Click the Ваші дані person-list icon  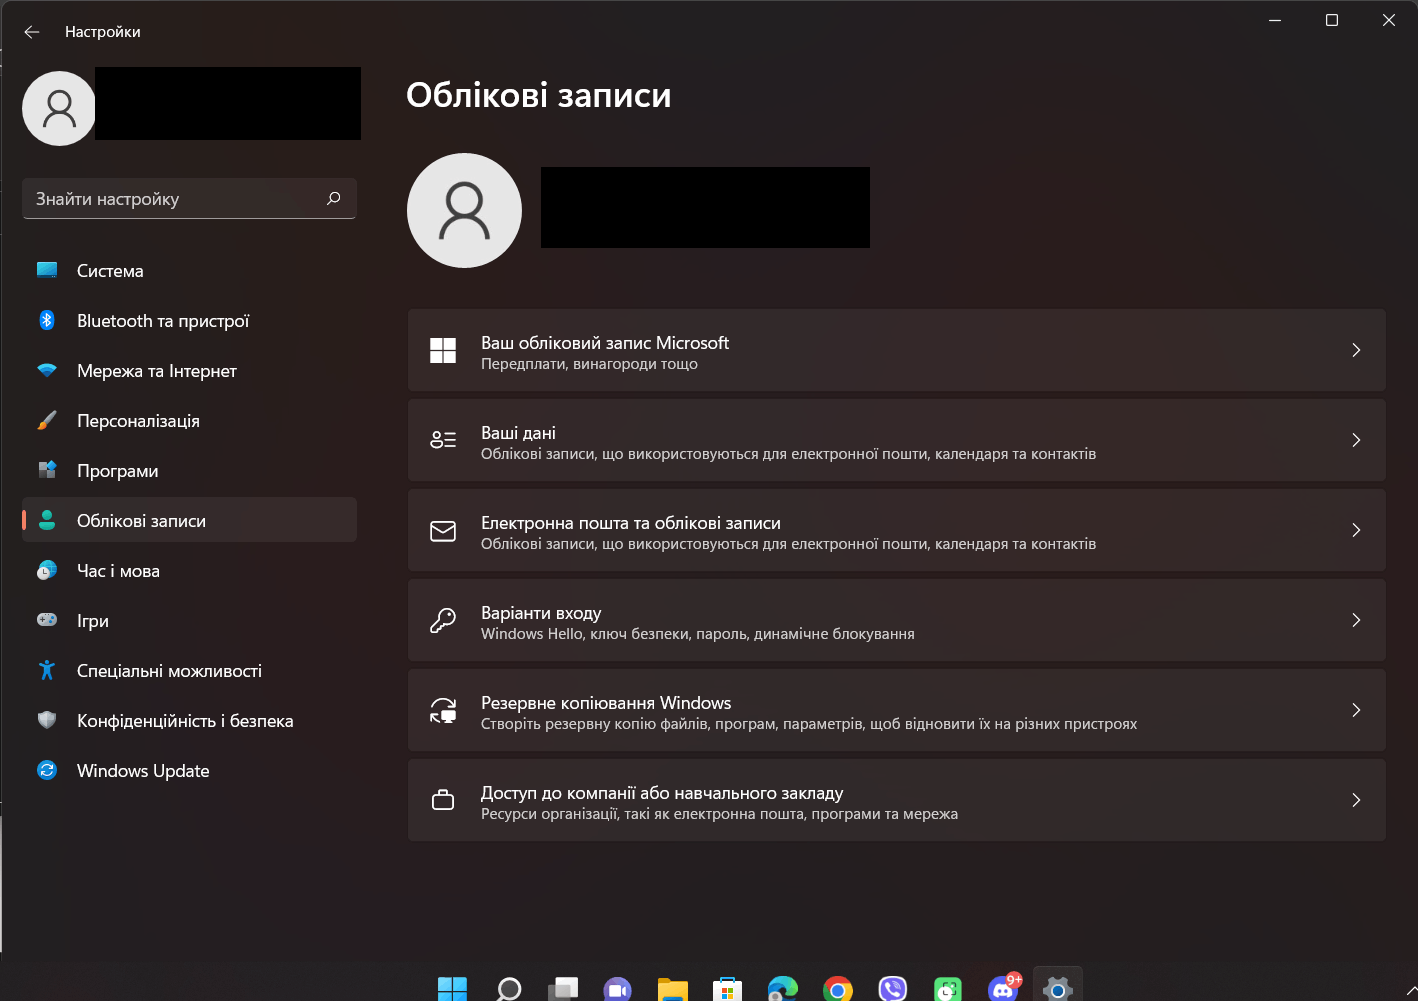point(443,440)
